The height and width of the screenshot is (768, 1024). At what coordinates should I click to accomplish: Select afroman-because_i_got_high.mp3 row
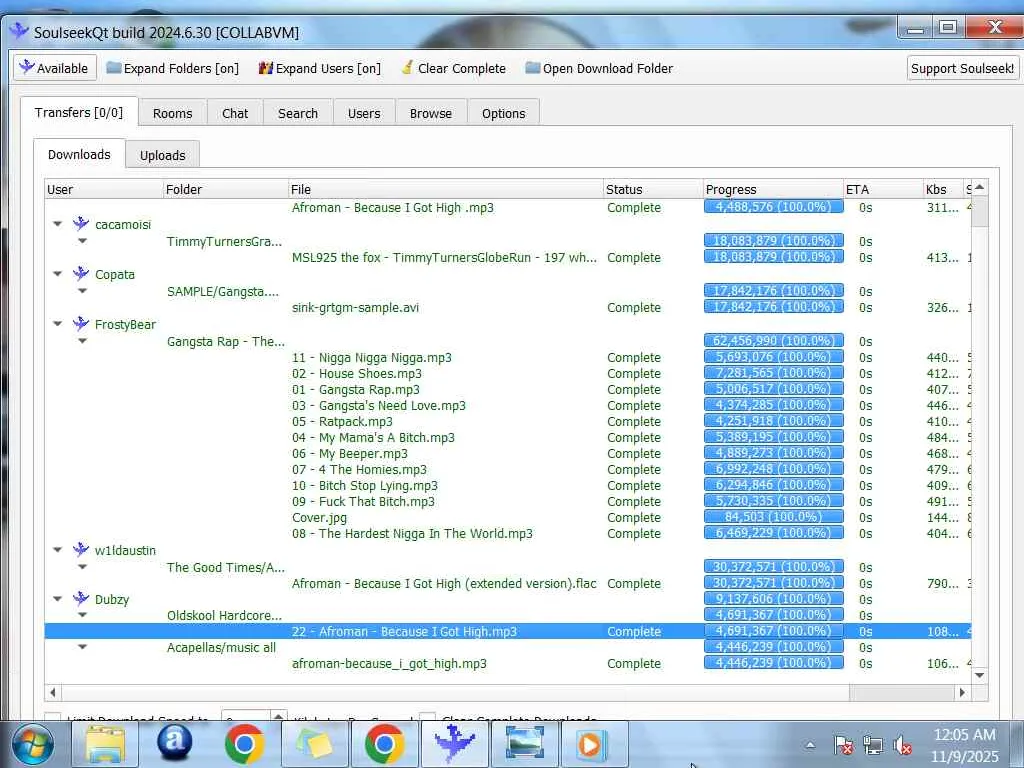[x=507, y=664]
